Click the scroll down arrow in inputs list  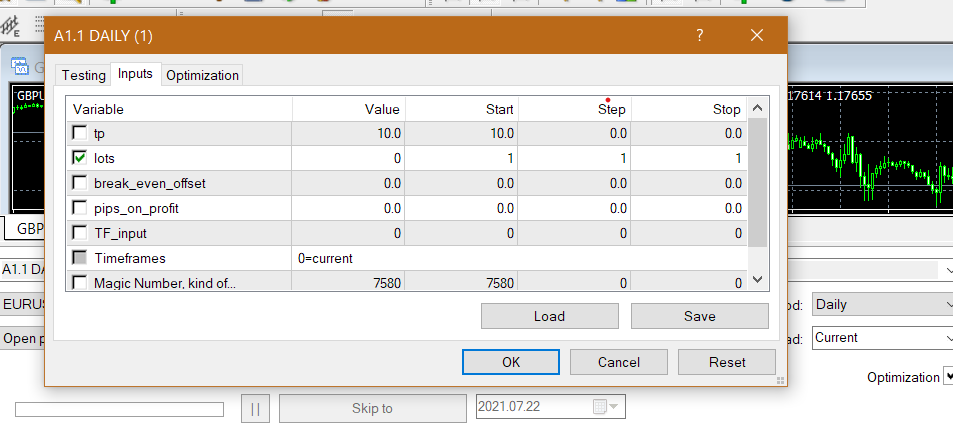tap(757, 280)
